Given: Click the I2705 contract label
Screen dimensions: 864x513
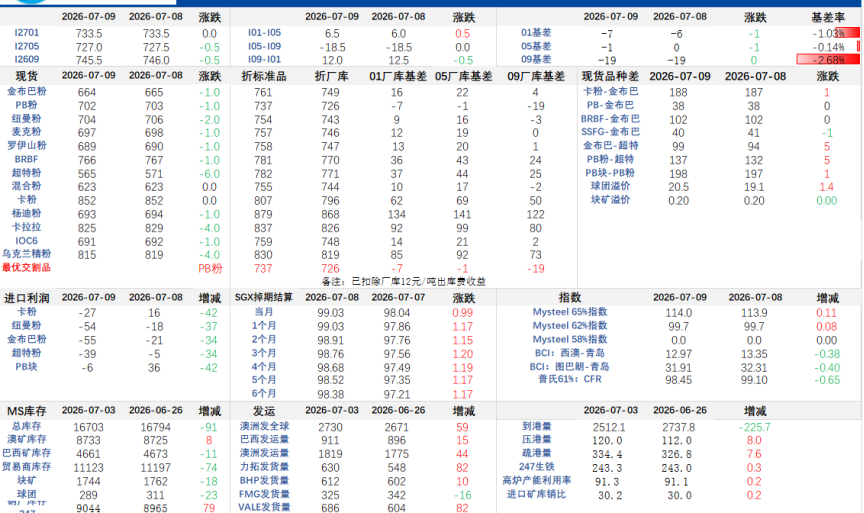Looking at the screenshot, I should 26,46.
